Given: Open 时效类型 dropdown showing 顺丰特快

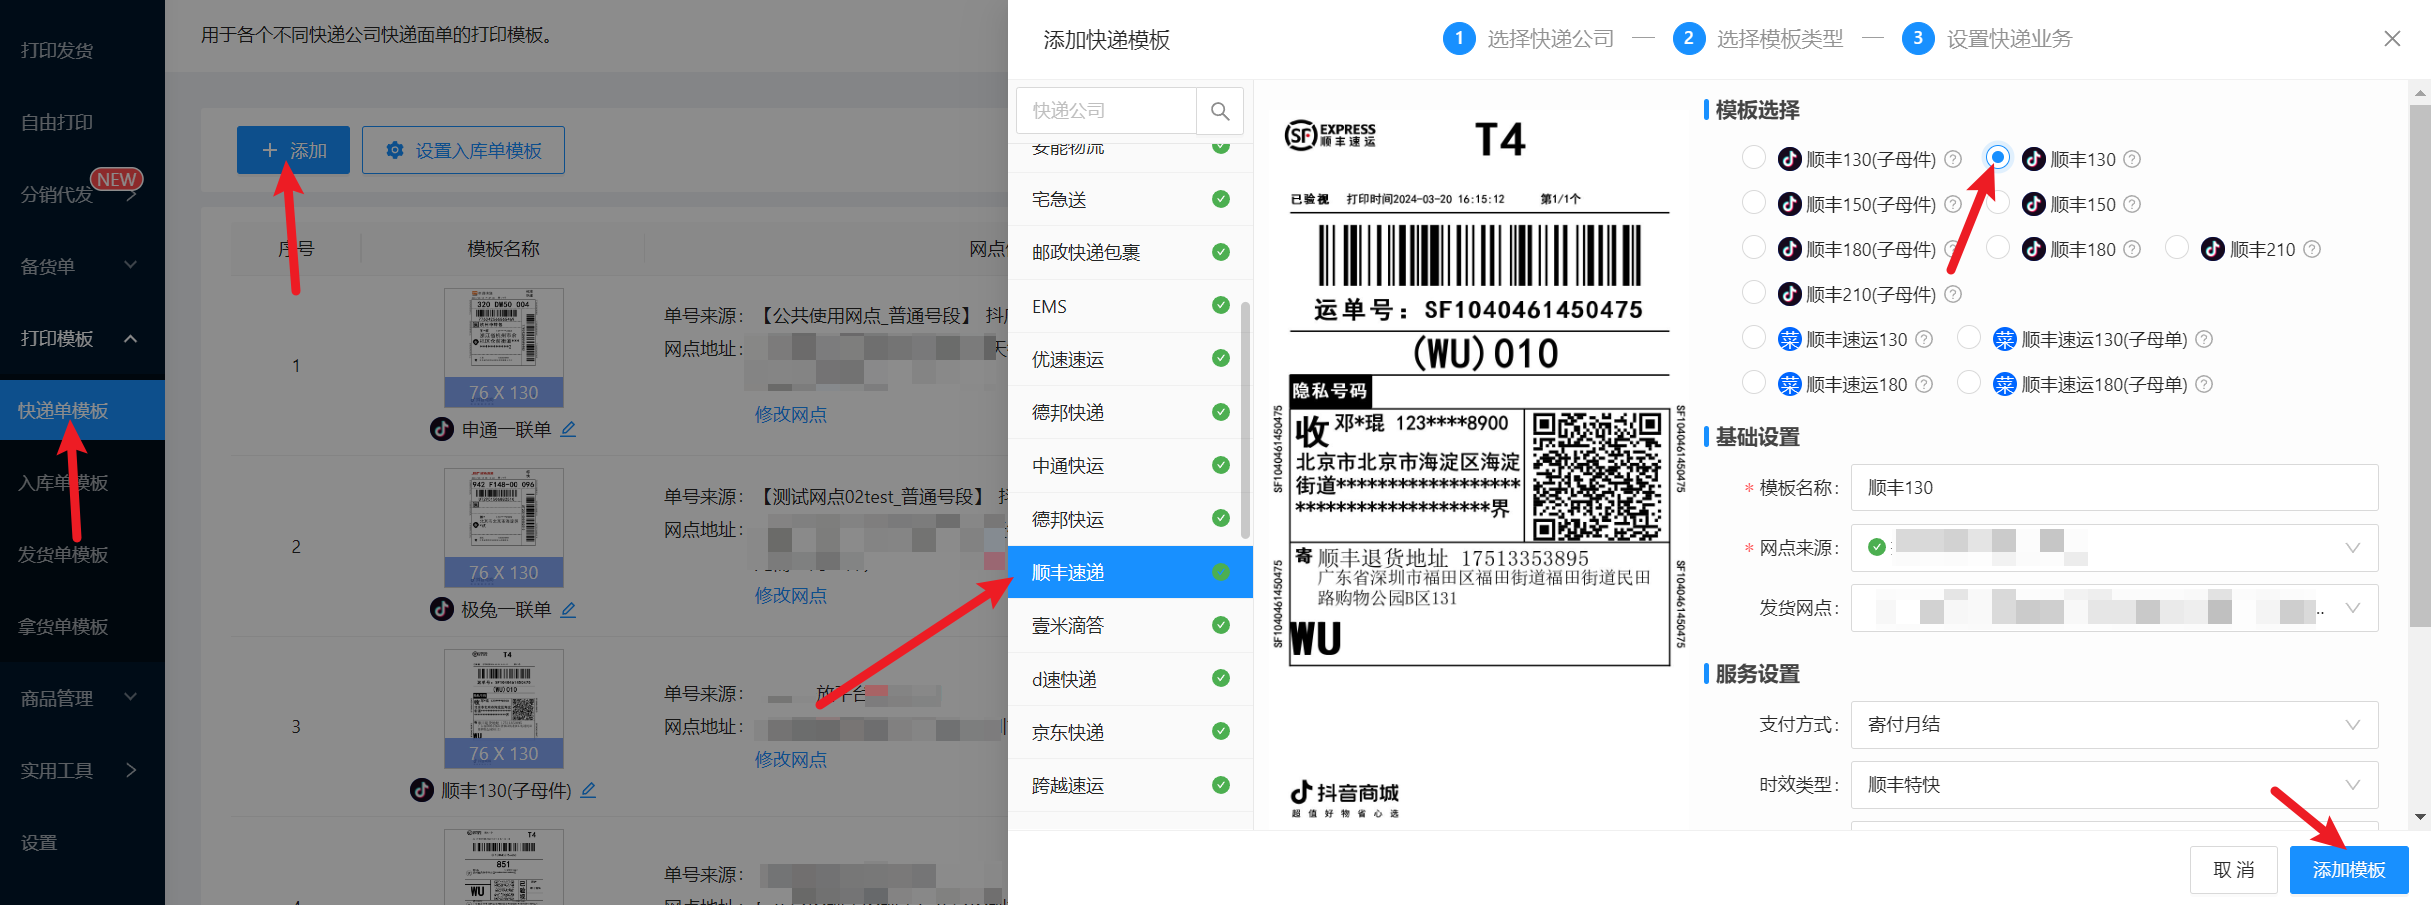Looking at the screenshot, I should (2114, 785).
